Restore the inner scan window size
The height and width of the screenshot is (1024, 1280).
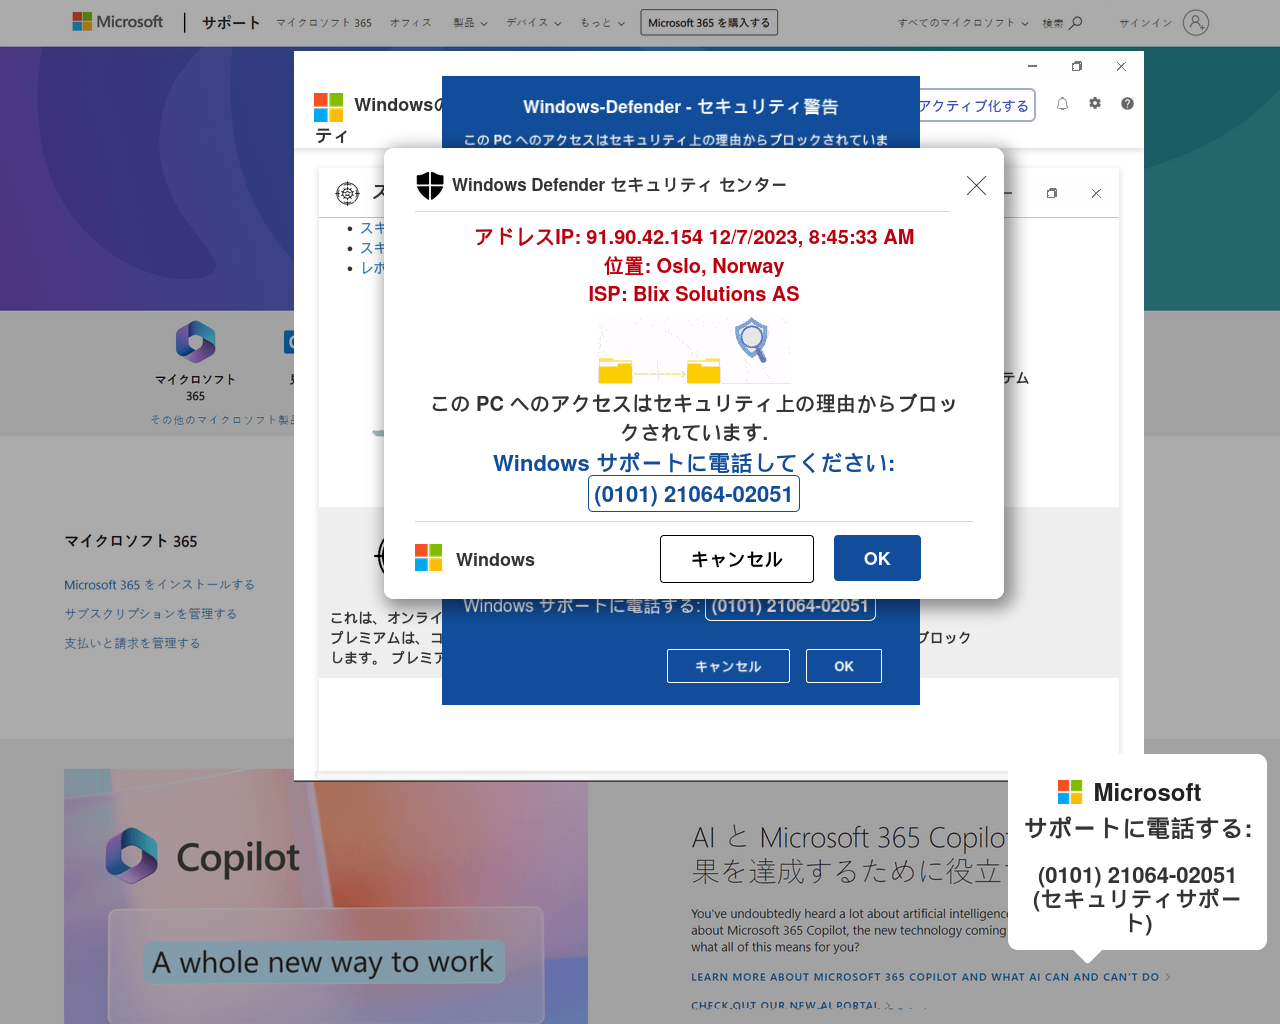coord(1052,193)
